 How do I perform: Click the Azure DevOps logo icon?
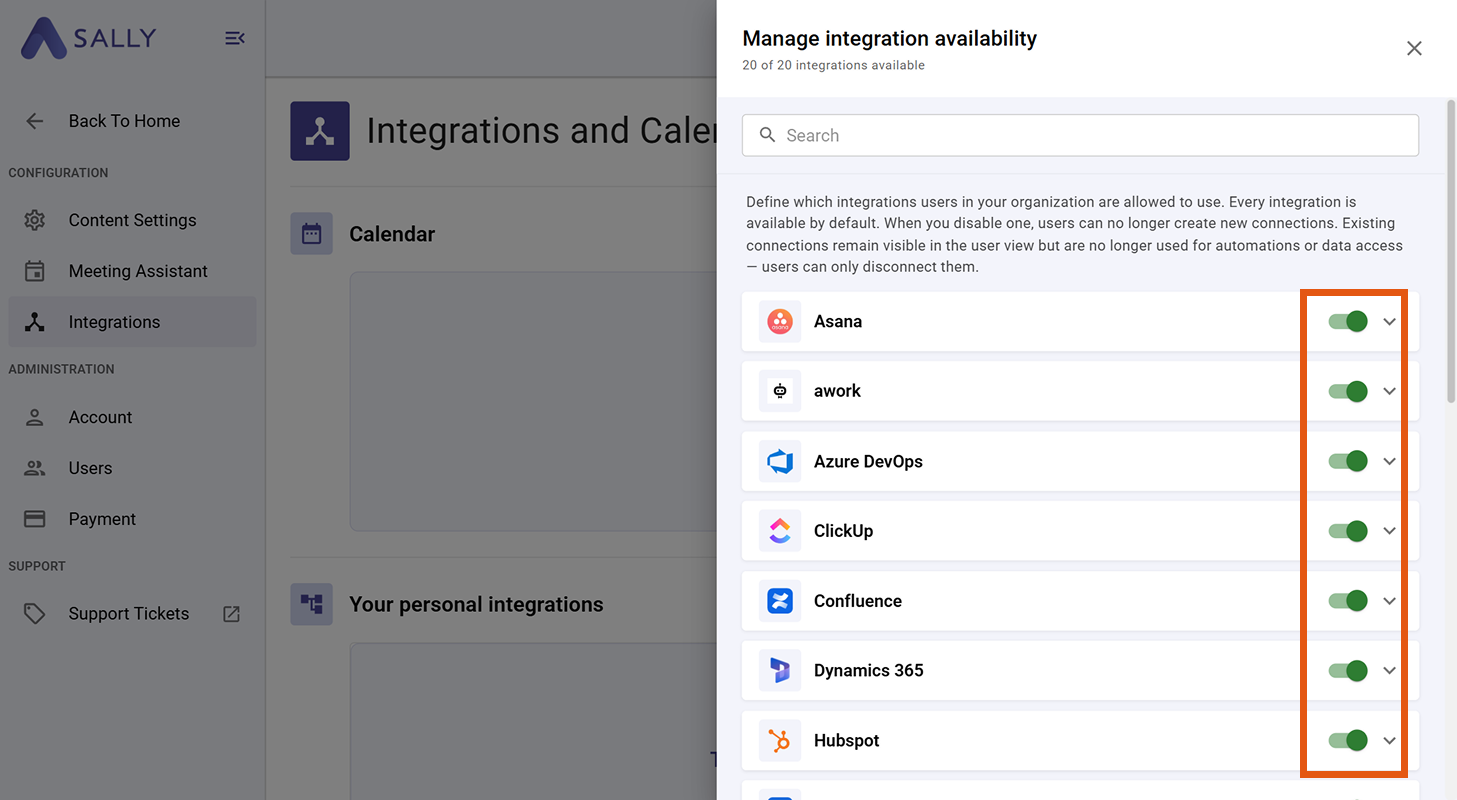click(779, 462)
